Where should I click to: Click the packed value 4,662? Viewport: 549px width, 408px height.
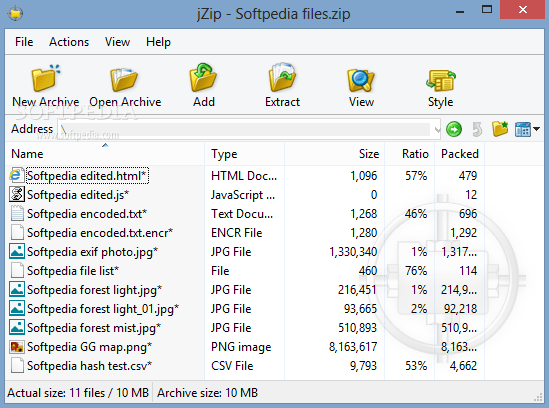[463, 366]
